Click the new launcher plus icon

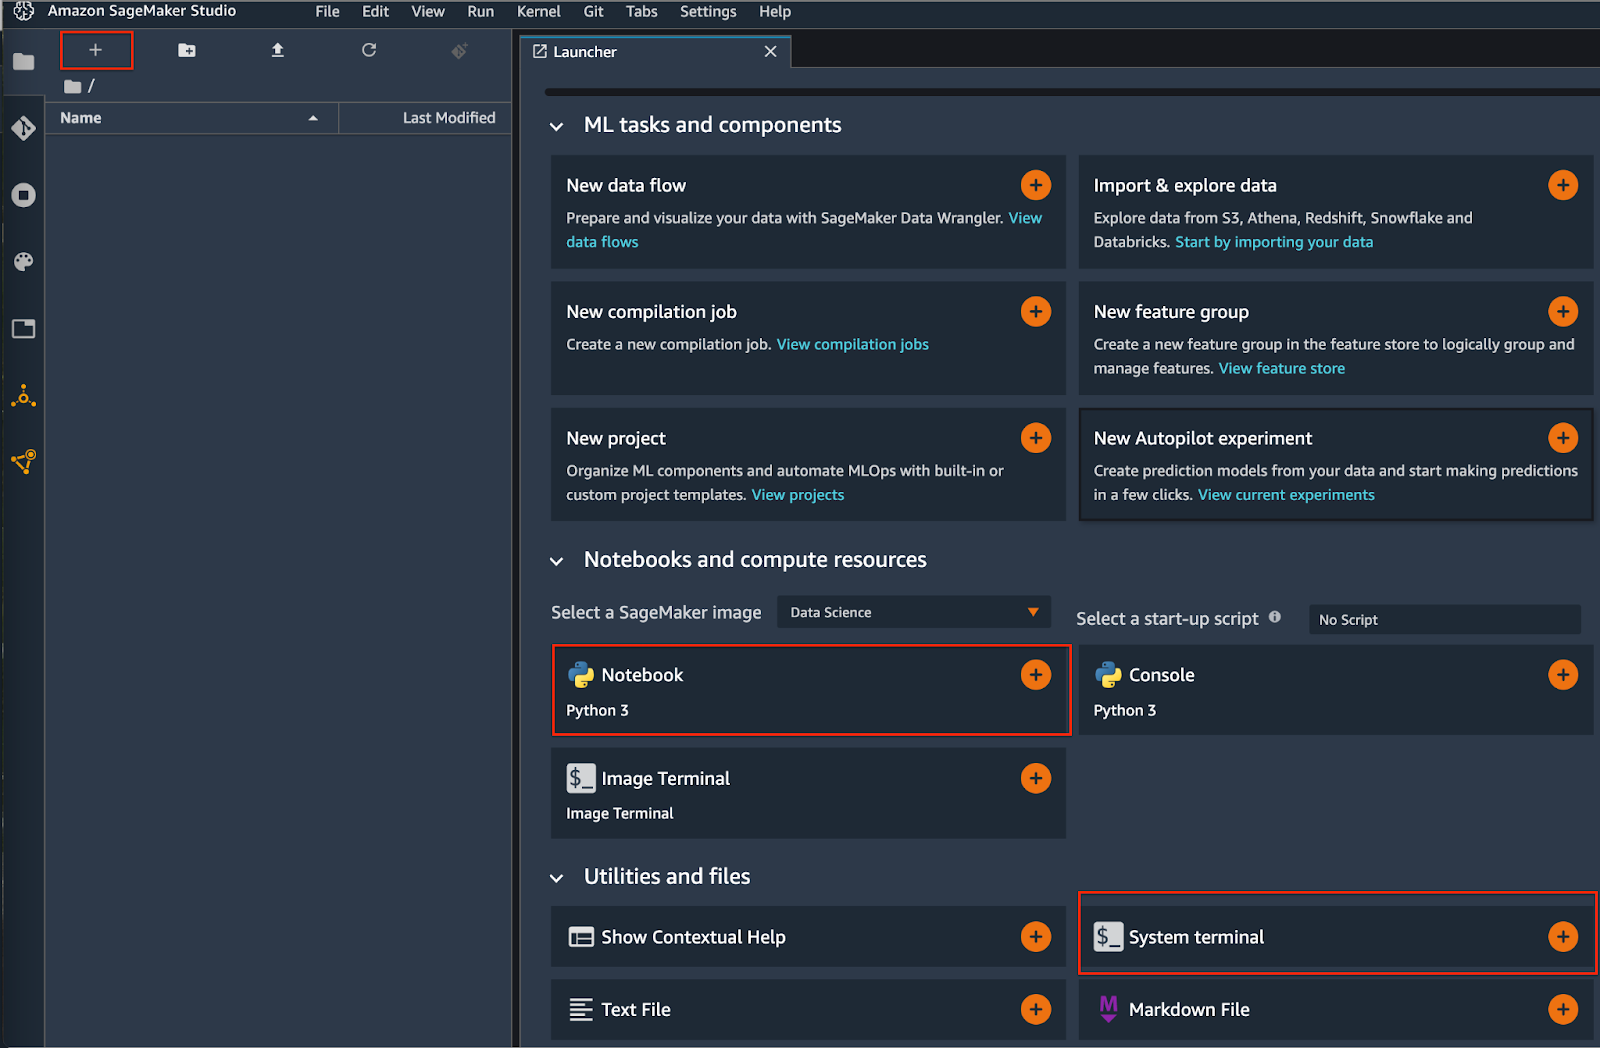pyautogui.click(x=96, y=50)
